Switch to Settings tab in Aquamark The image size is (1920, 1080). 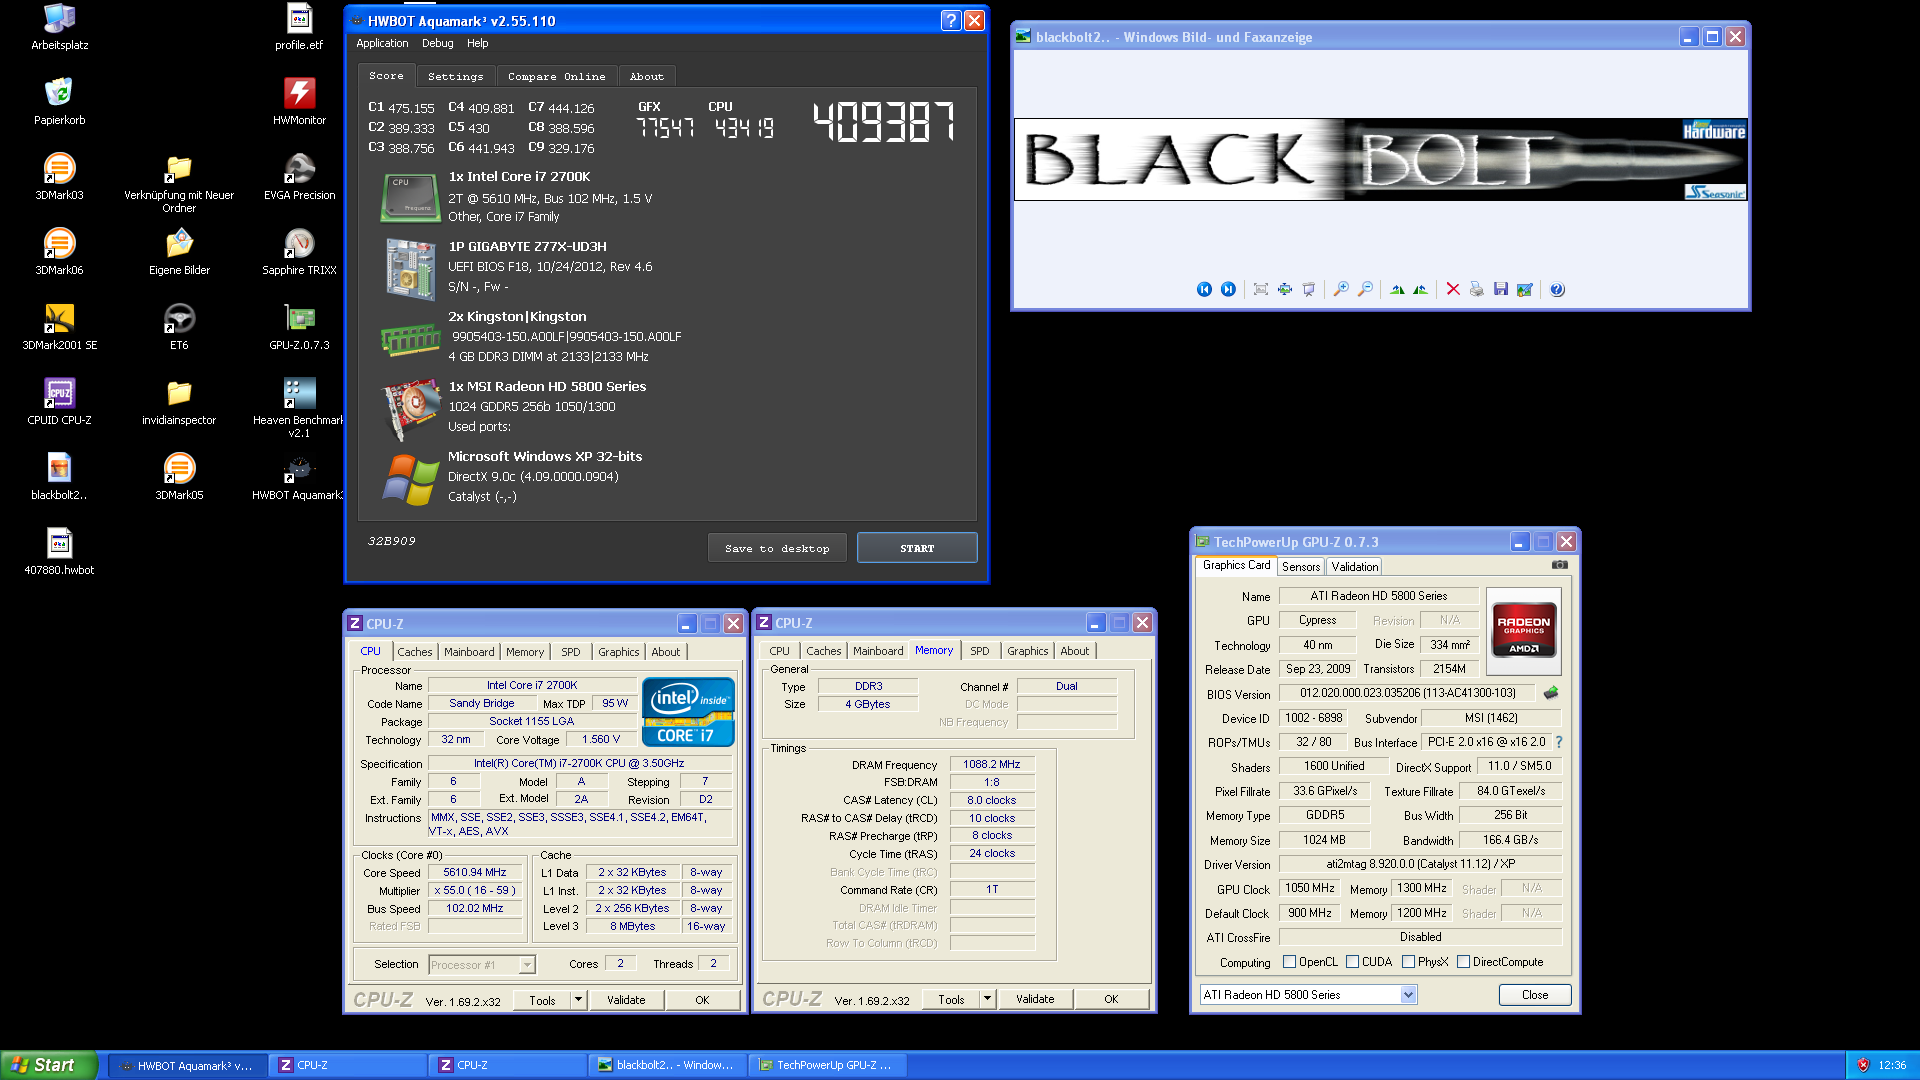click(x=455, y=76)
